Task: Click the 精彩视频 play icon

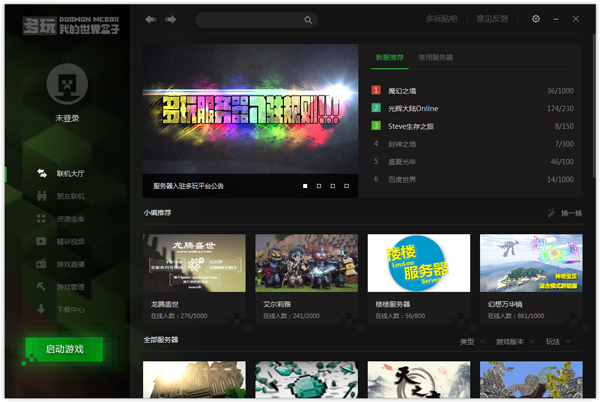Action: coord(41,241)
